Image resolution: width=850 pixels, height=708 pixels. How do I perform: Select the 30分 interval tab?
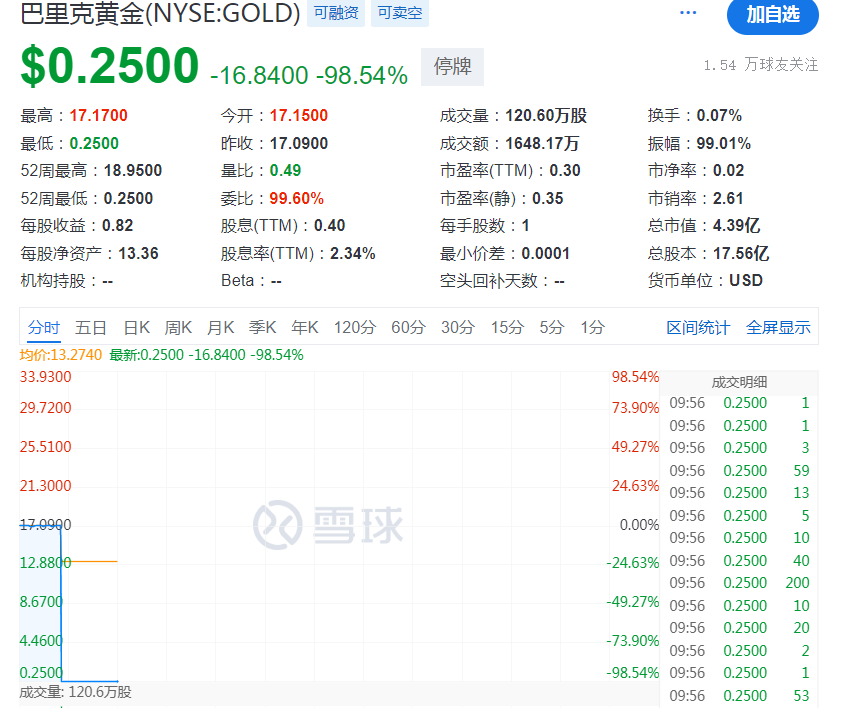pyautogui.click(x=458, y=327)
